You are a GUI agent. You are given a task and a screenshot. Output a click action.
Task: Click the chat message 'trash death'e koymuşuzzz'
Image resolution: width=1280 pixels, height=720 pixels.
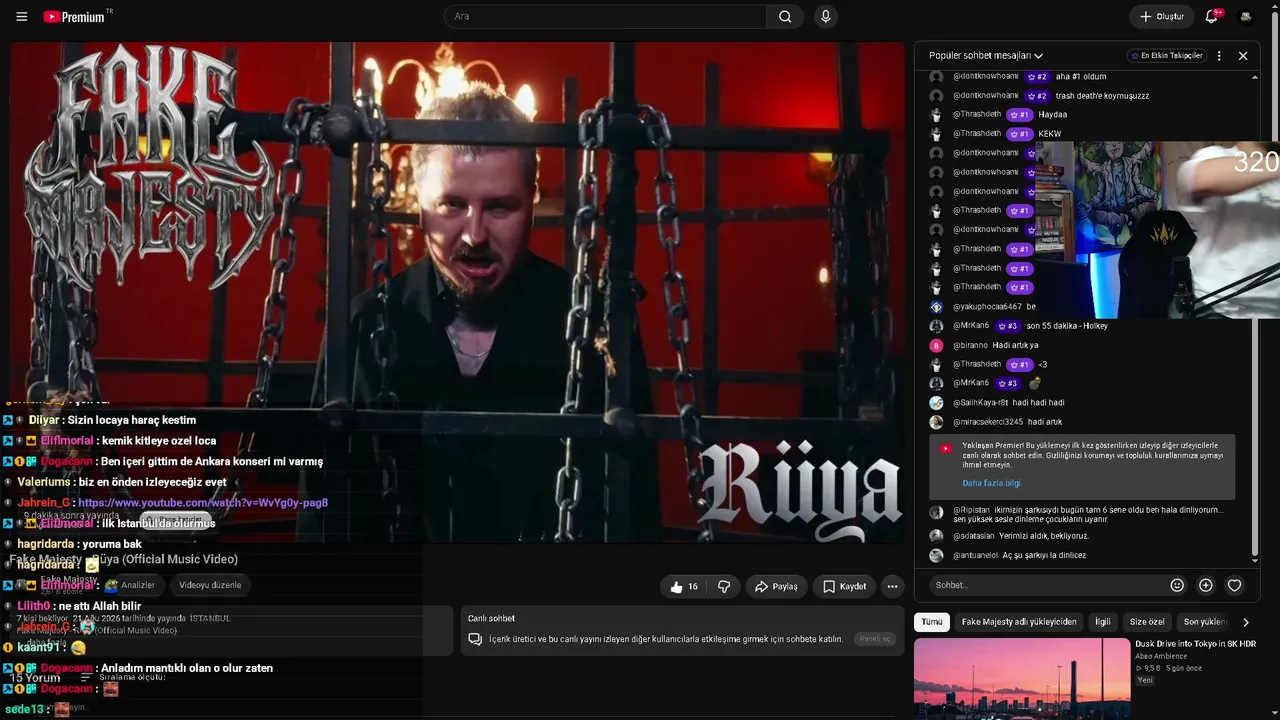[1102, 96]
